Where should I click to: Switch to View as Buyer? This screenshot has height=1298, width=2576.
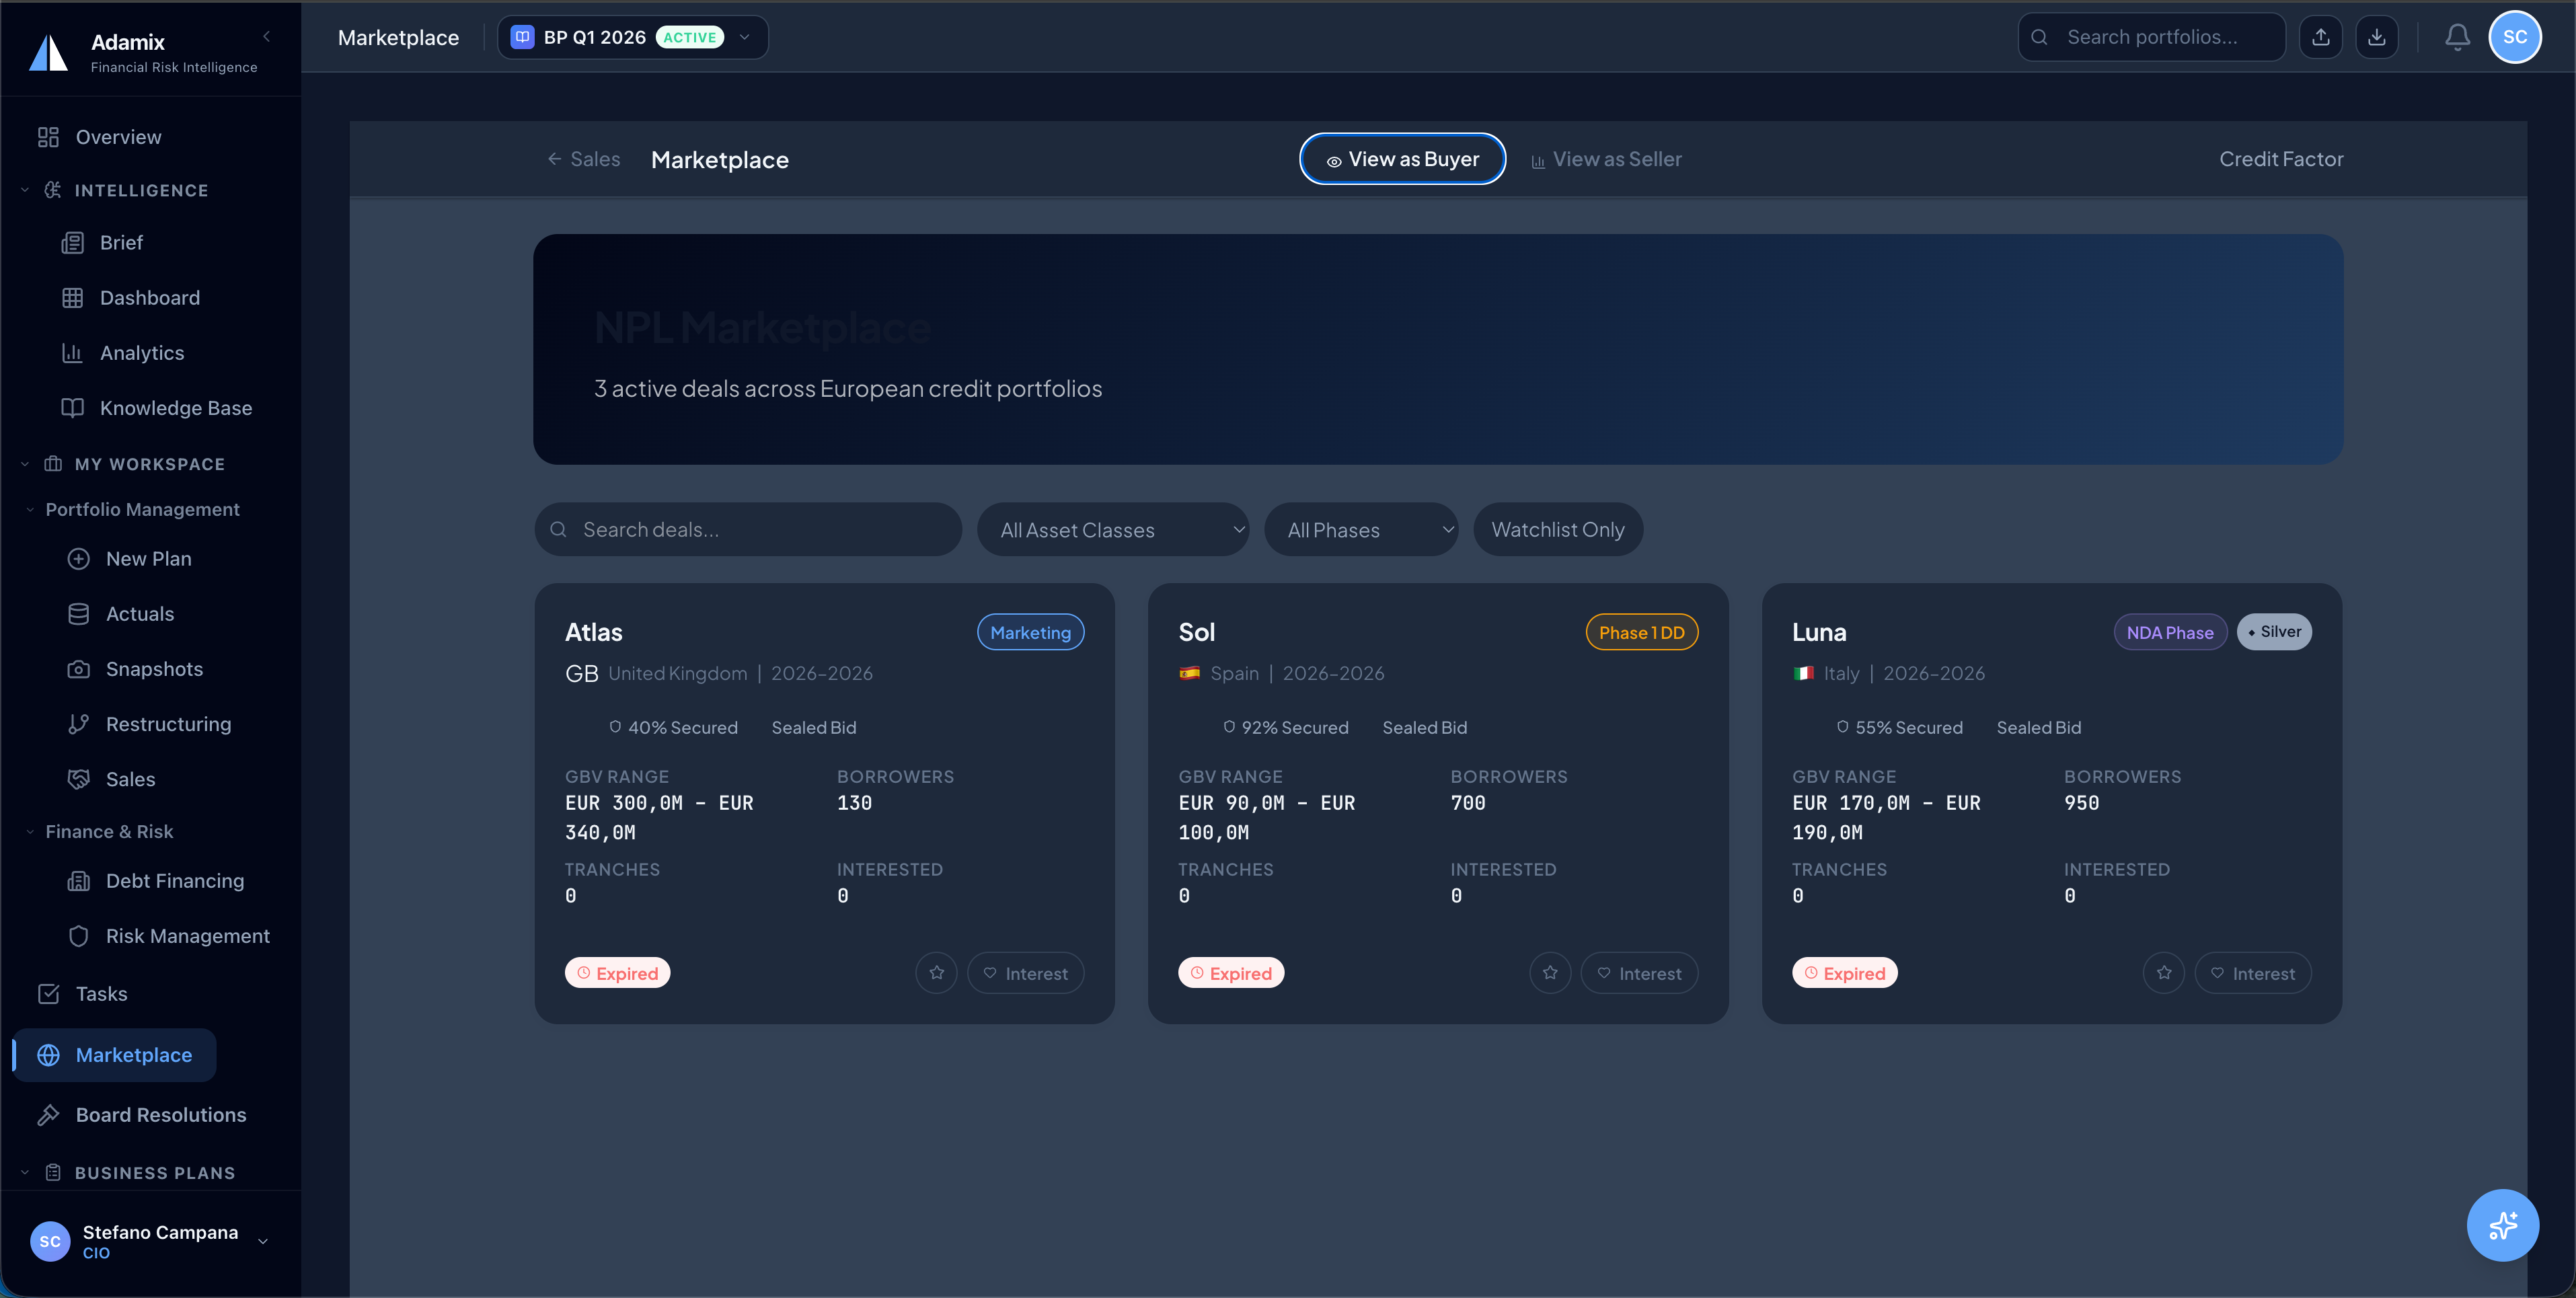pos(1402,159)
